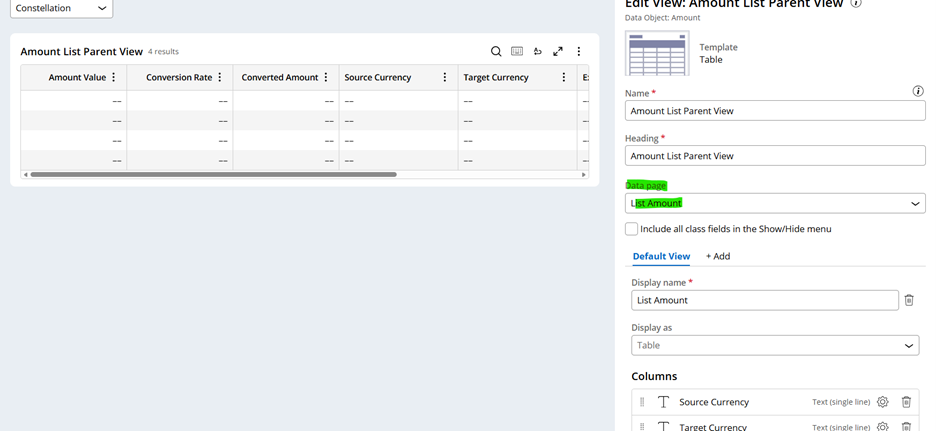This screenshot has width=936, height=431.
Task: Click the search icon in table header
Action: [496, 51]
